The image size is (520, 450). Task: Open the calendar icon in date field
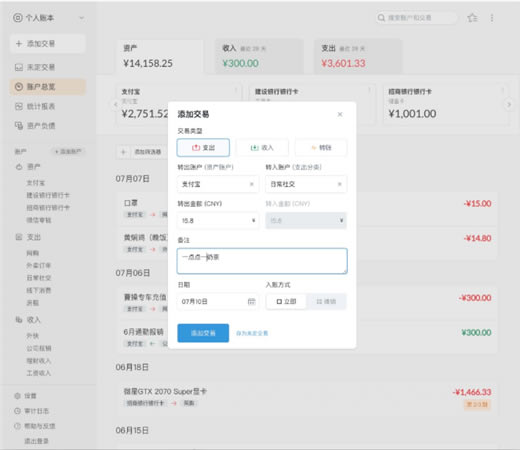pyautogui.click(x=251, y=301)
